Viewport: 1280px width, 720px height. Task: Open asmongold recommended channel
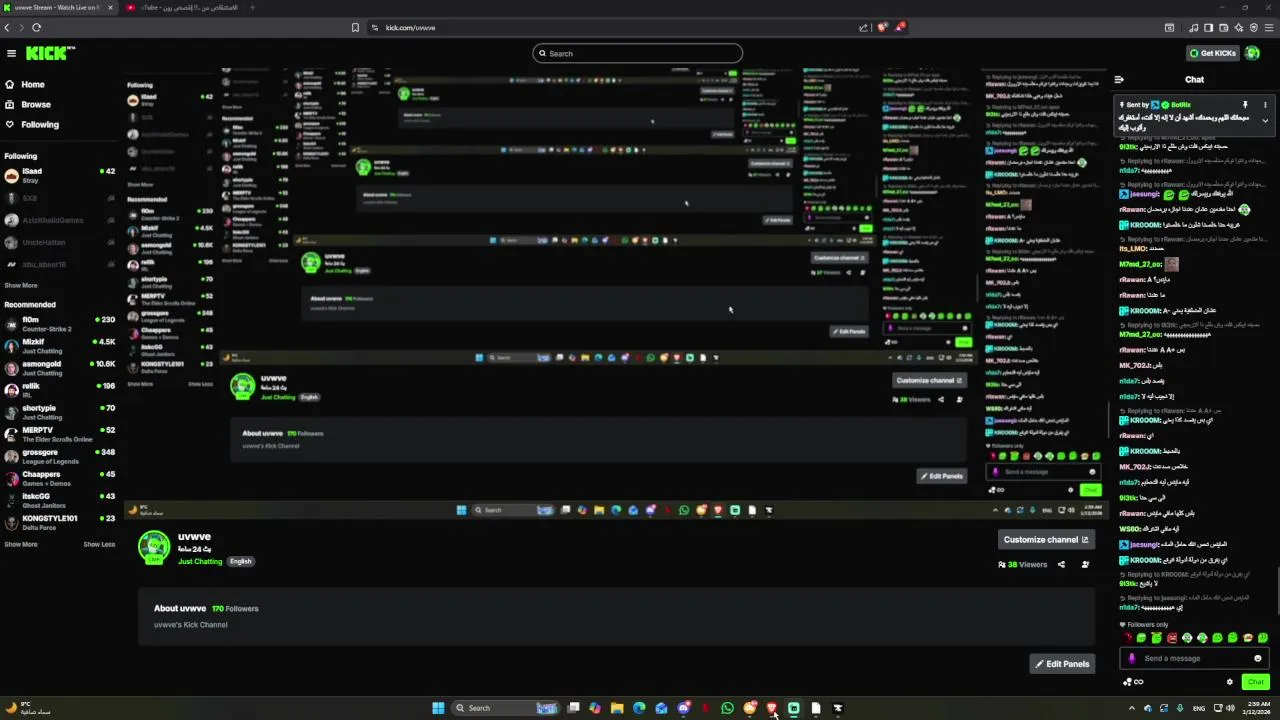[60, 368]
